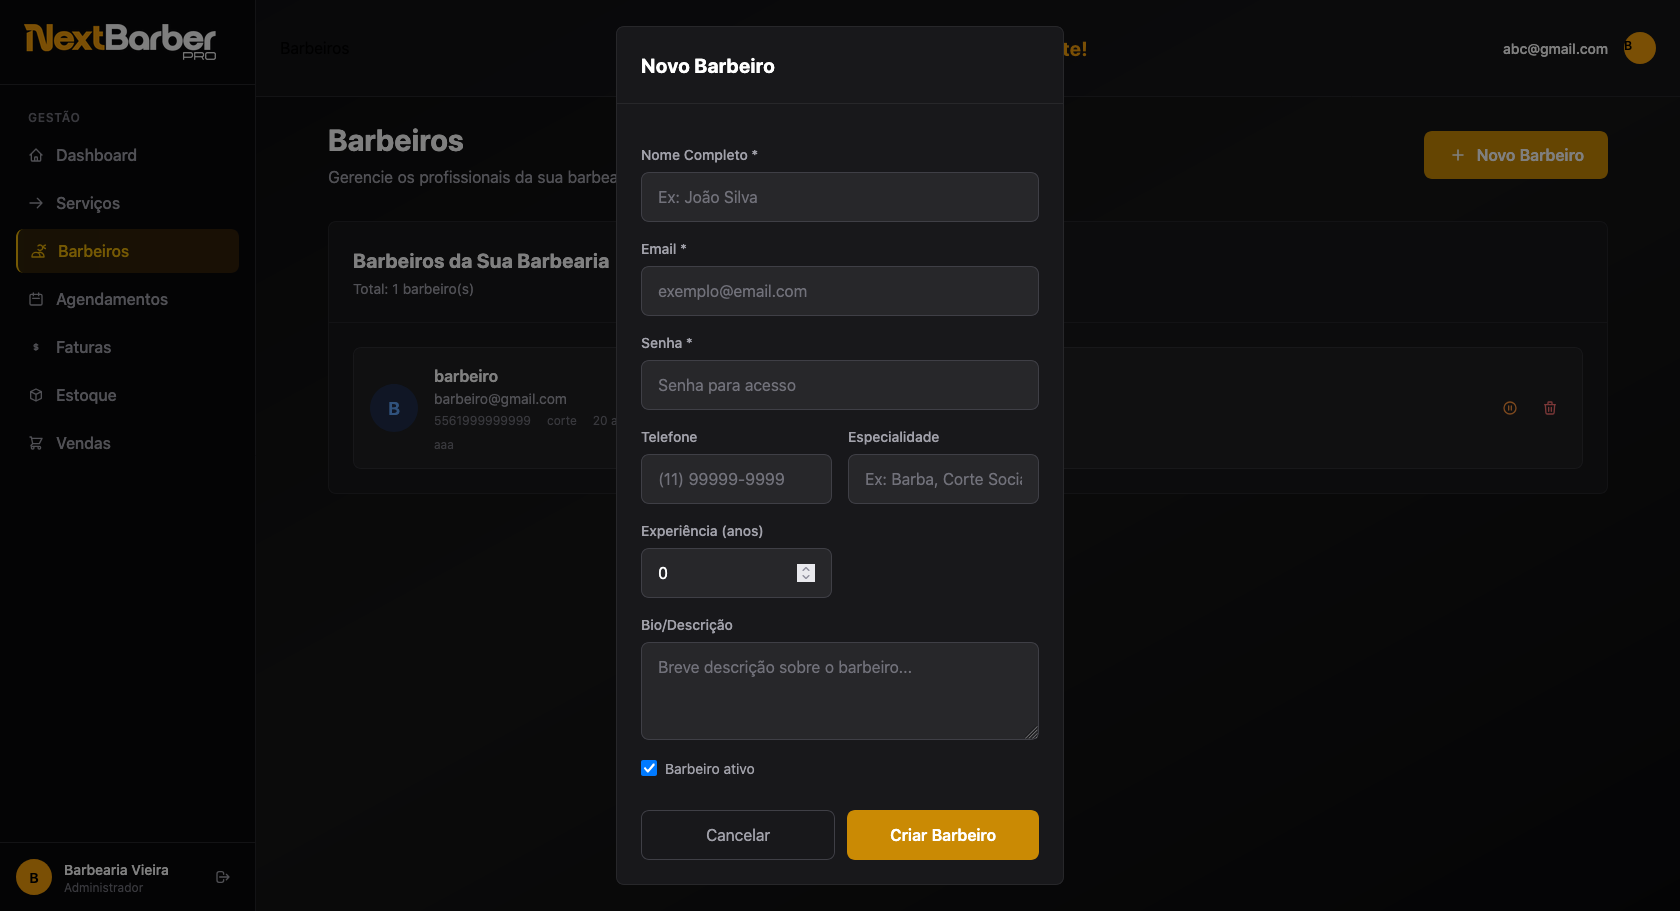Click the Email input field
Screen dimensions: 1680x911
click(839, 291)
